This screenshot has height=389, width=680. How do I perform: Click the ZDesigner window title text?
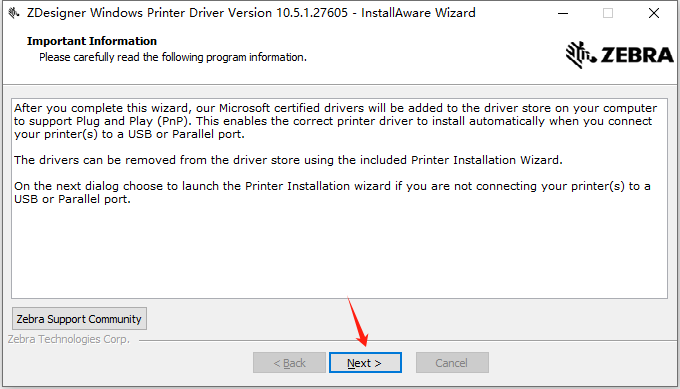point(251,13)
